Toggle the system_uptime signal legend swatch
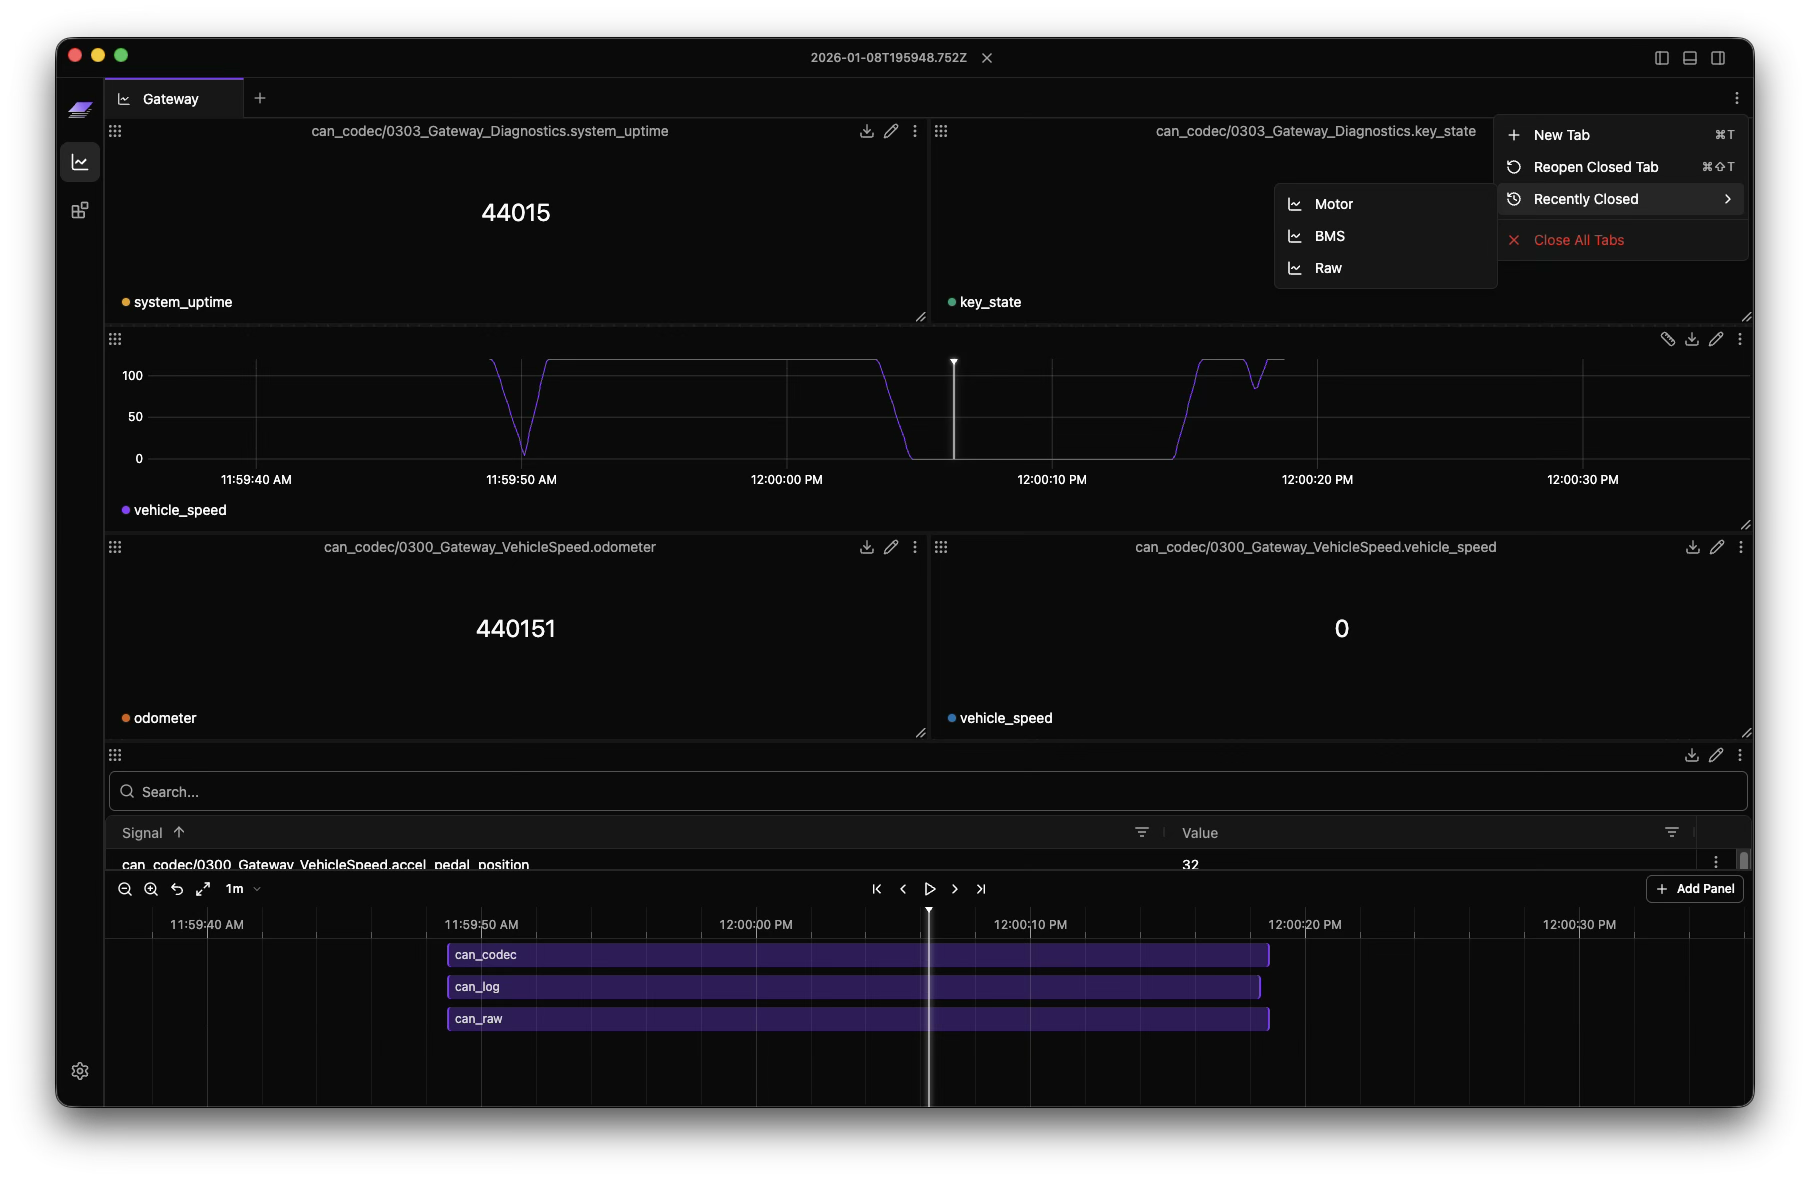The image size is (1810, 1181). [x=126, y=302]
